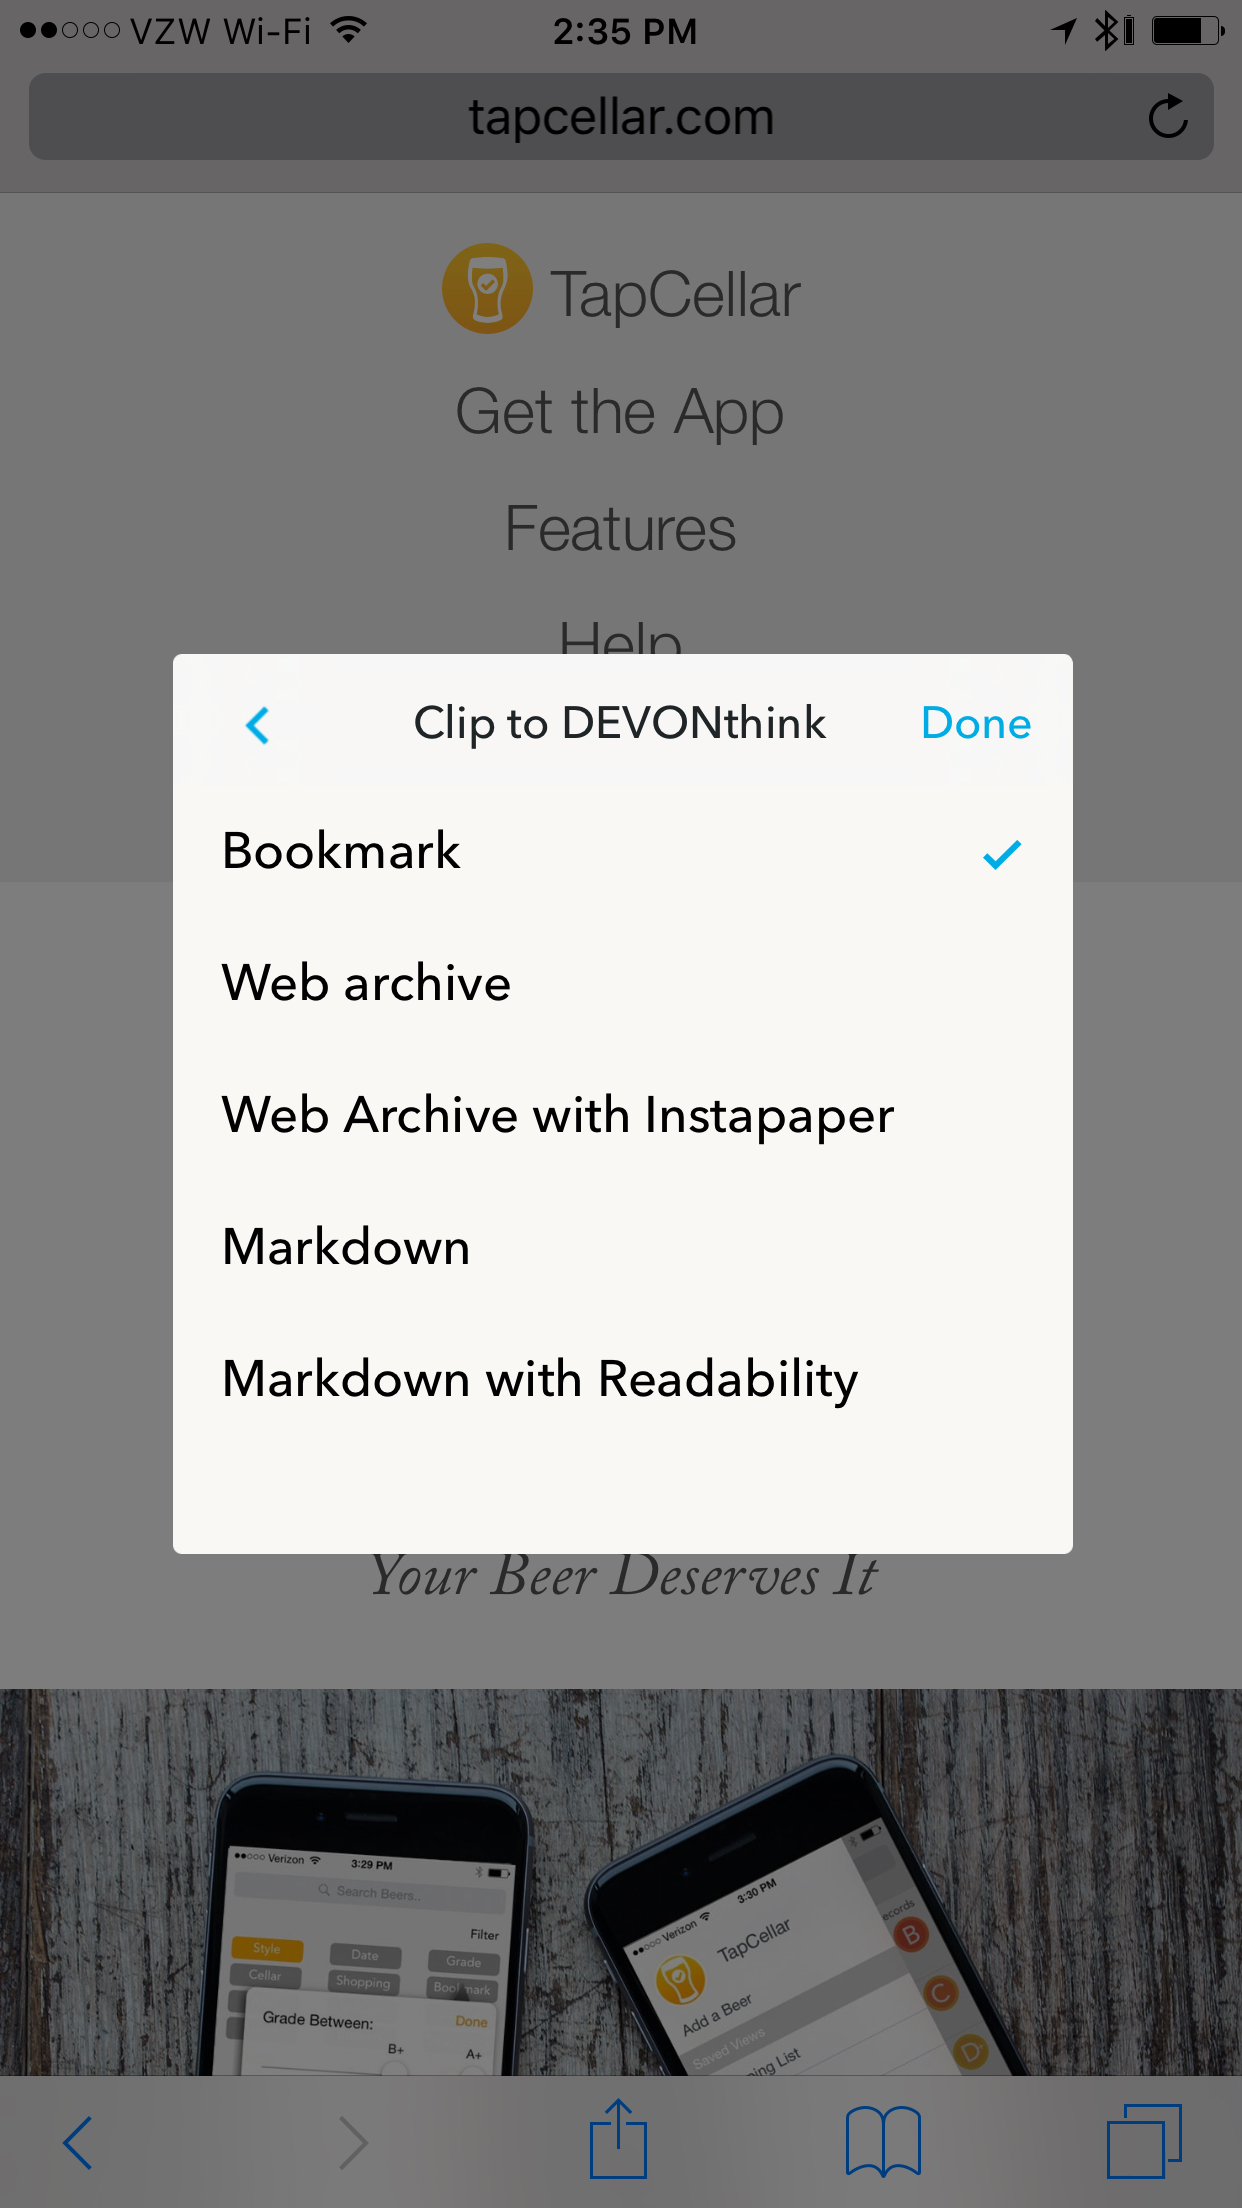Tap the Safari back navigation arrow
The height and width of the screenshot is (2208, 1242).
(80, 2139)
